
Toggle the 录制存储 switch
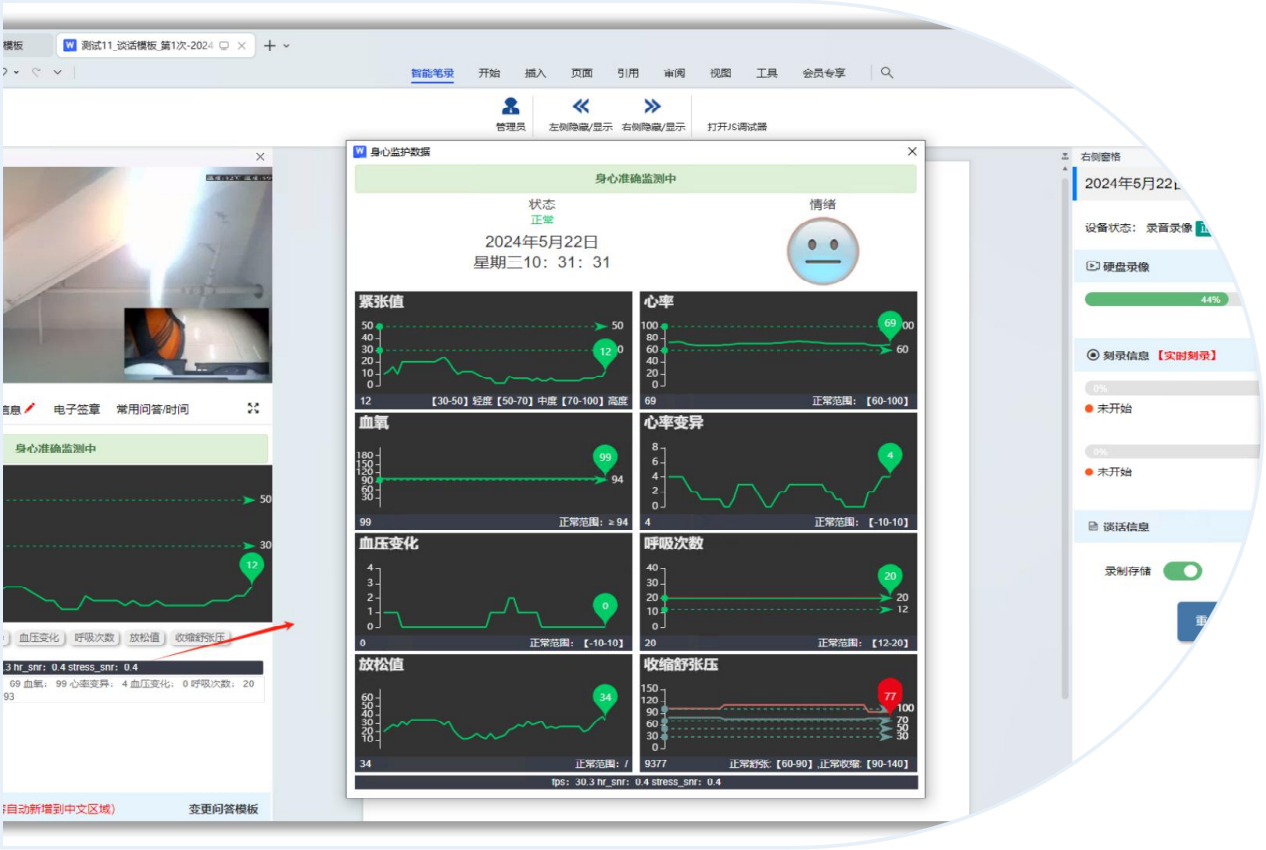(x=1182, y=571)
